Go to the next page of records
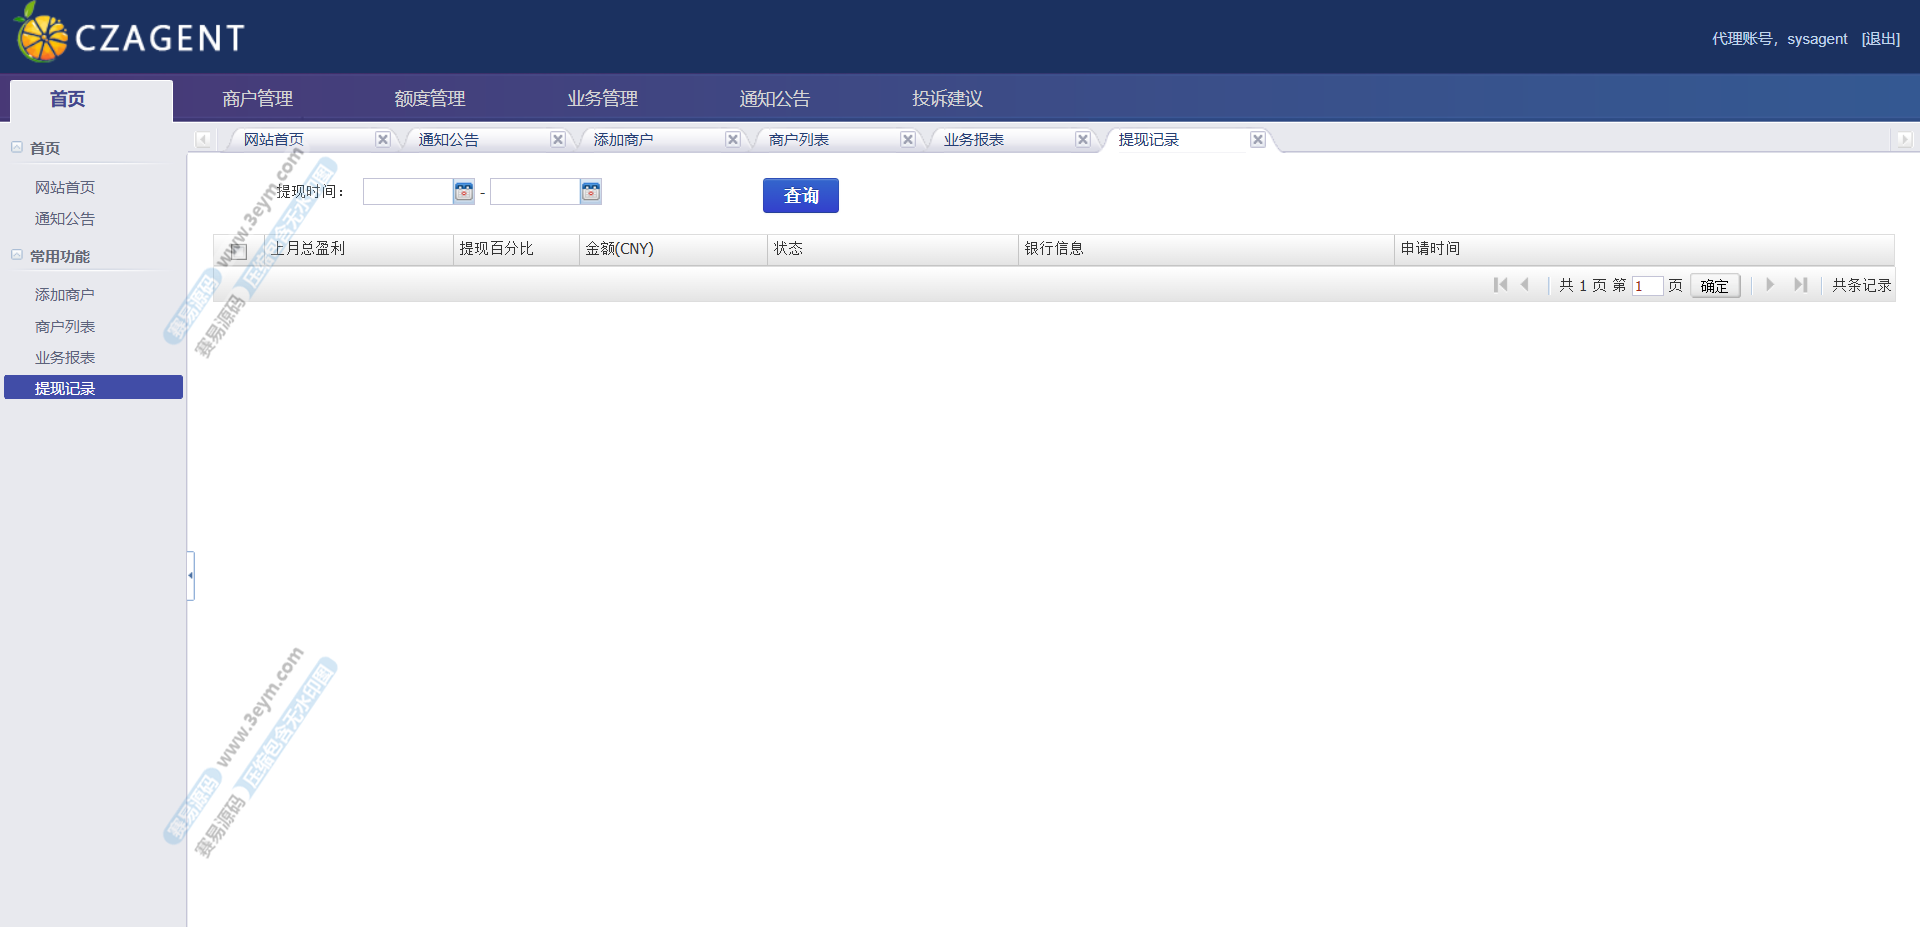This screenshot has height=927, width=1920. point(1770,285)
